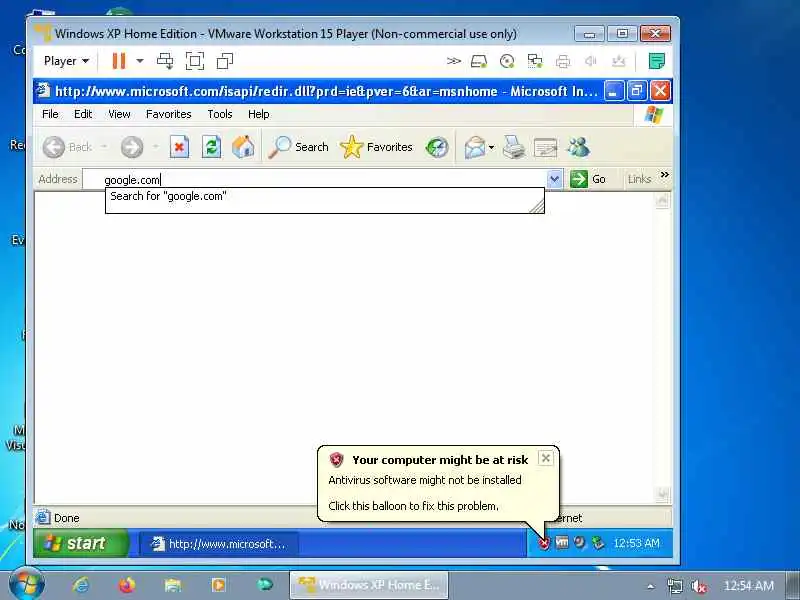Click the network icon in Windows 7 tray
Screen dimensions: 800x600
(x=675, y=586)
